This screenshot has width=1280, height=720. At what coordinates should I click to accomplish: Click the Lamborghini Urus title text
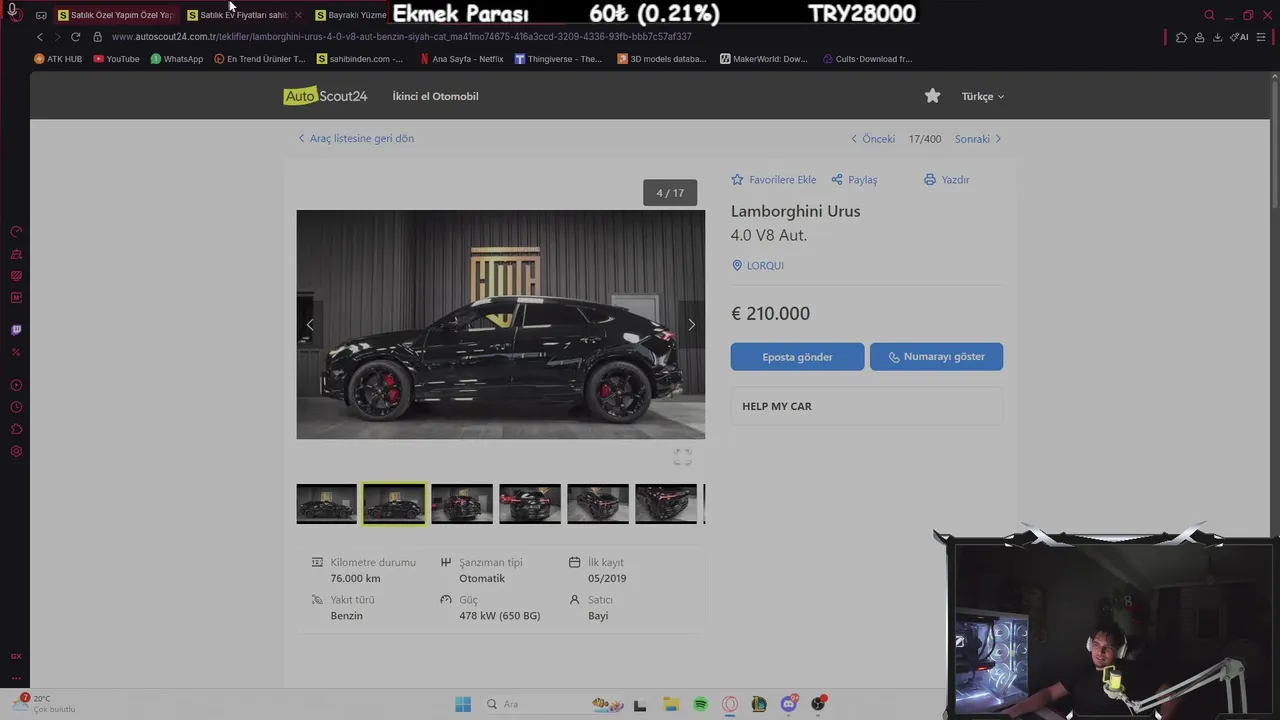(795, 211)
